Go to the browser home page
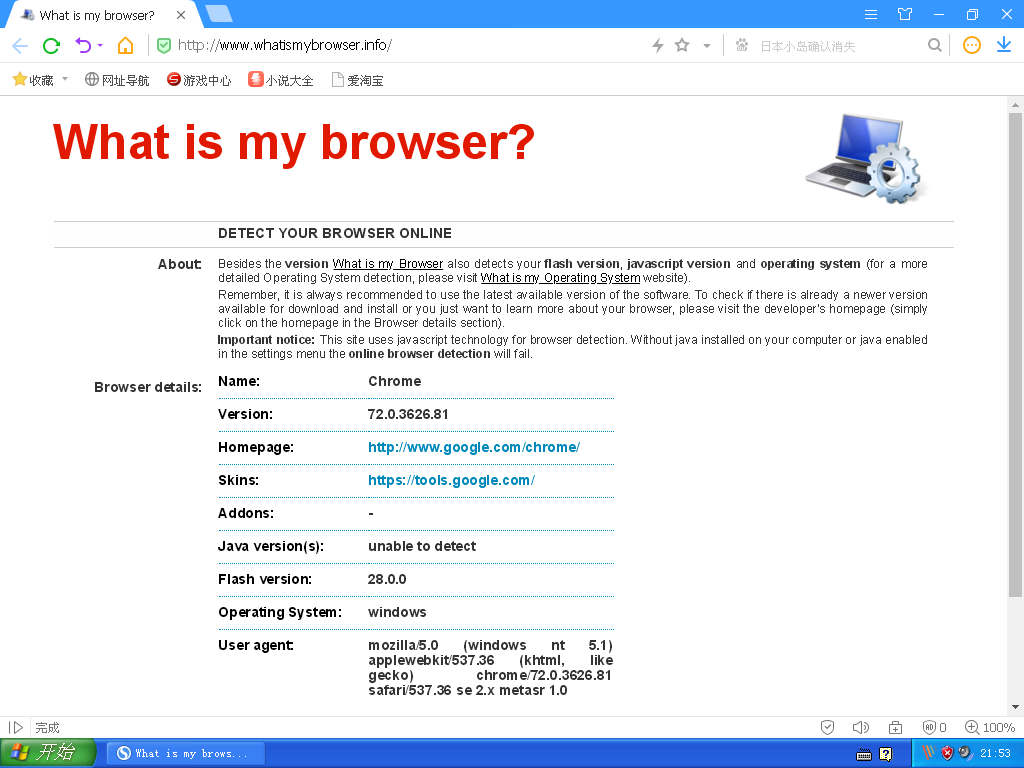Image resolution: width=1024 pixels, height=768 pixels. [x=125, y=45]
